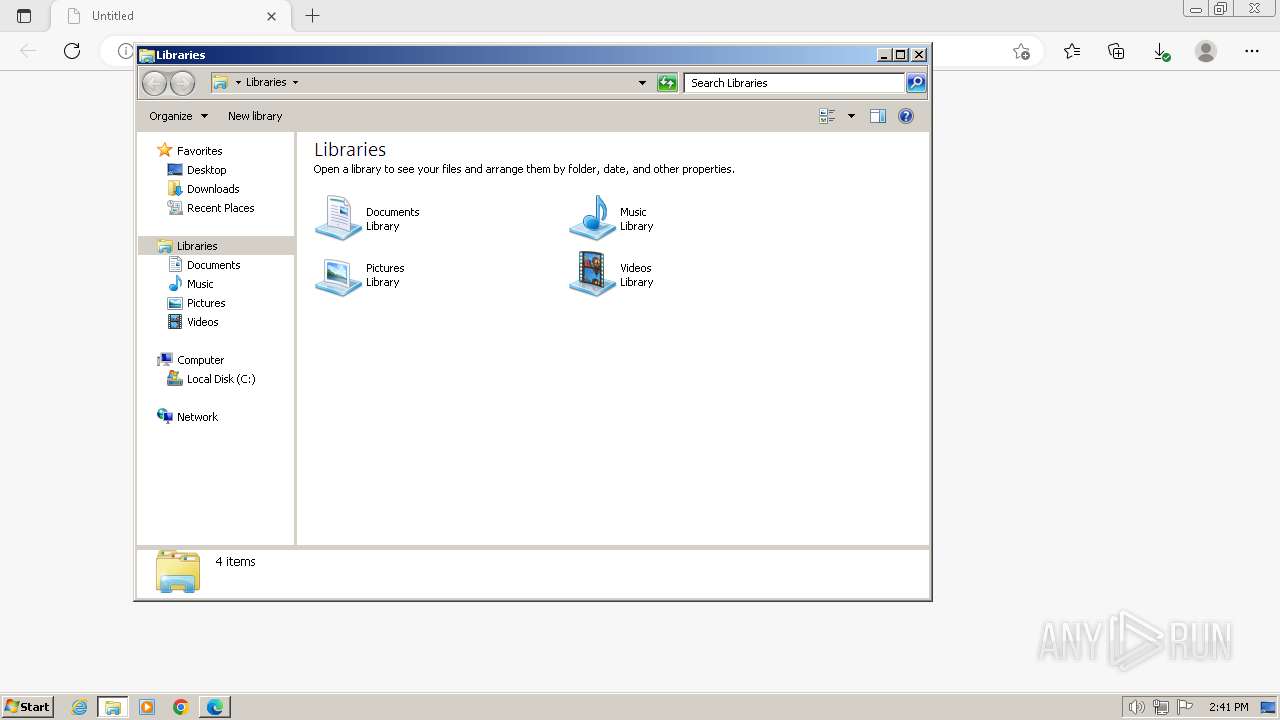Open the Pictures library large icon
This screenshot has width=1280, height=720.
(338, 275)
